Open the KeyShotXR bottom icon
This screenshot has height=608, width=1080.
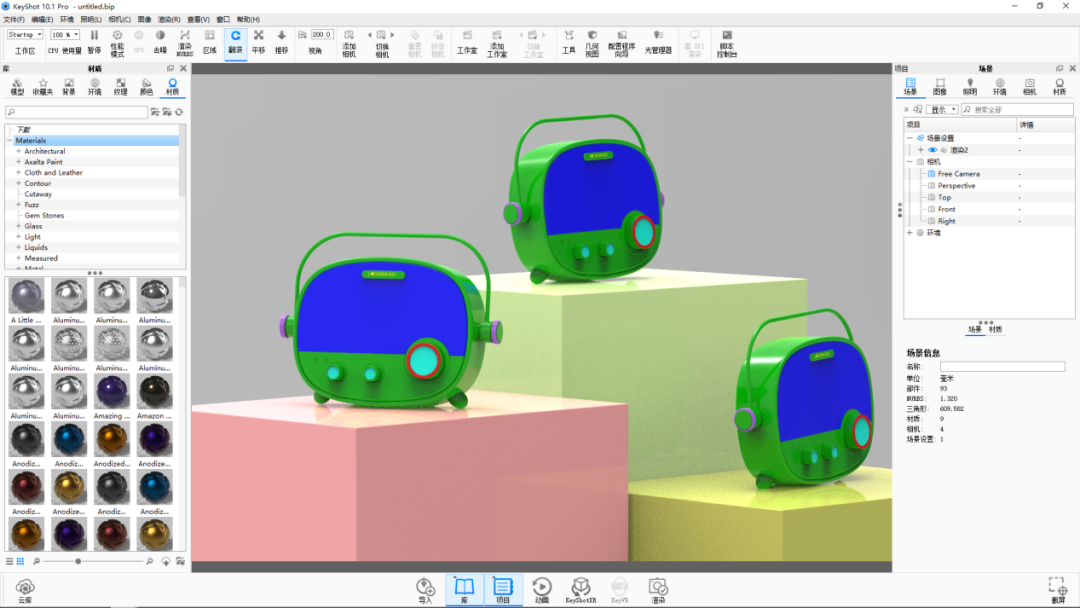[x=581, y=591]
